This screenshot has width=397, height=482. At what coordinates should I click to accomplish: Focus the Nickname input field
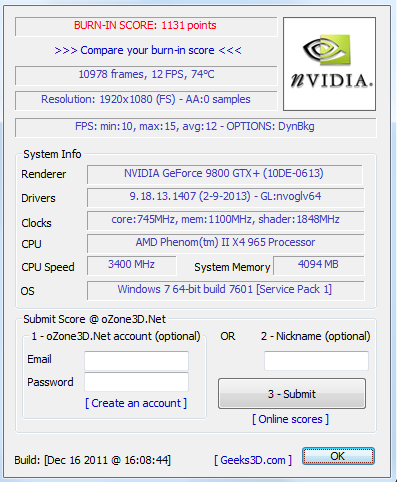coord(316,360)
